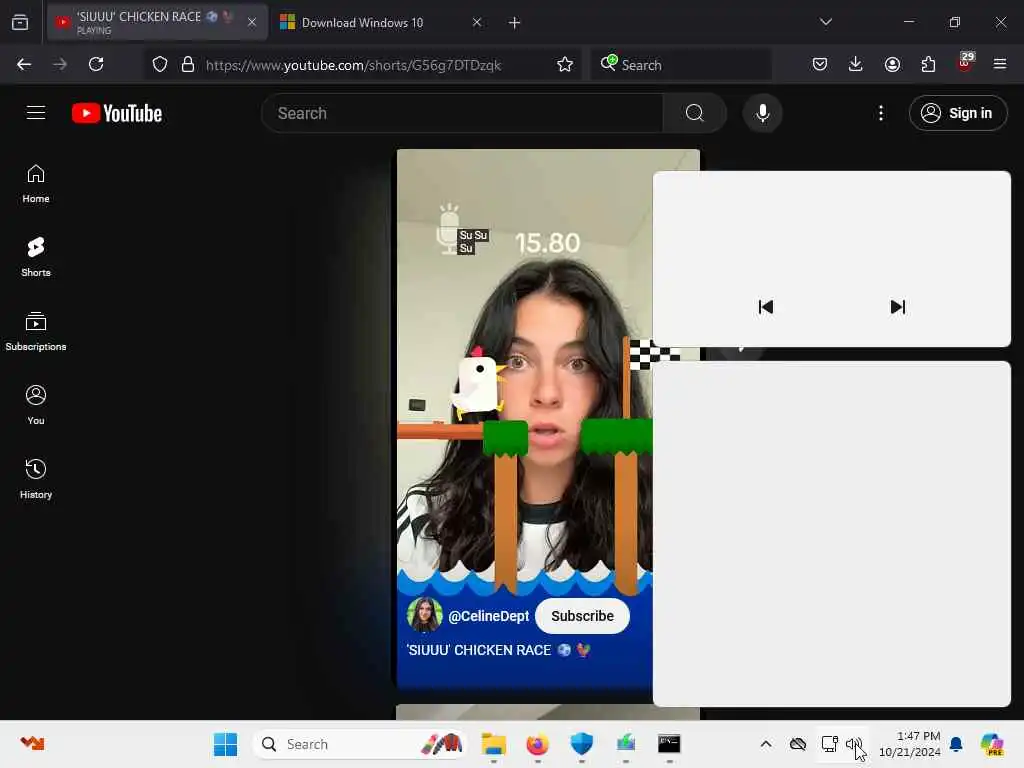Open the clock showing 1:47 PM
Image resolution: width=1024 pixels, height=768 pixels.
[909, 744]
